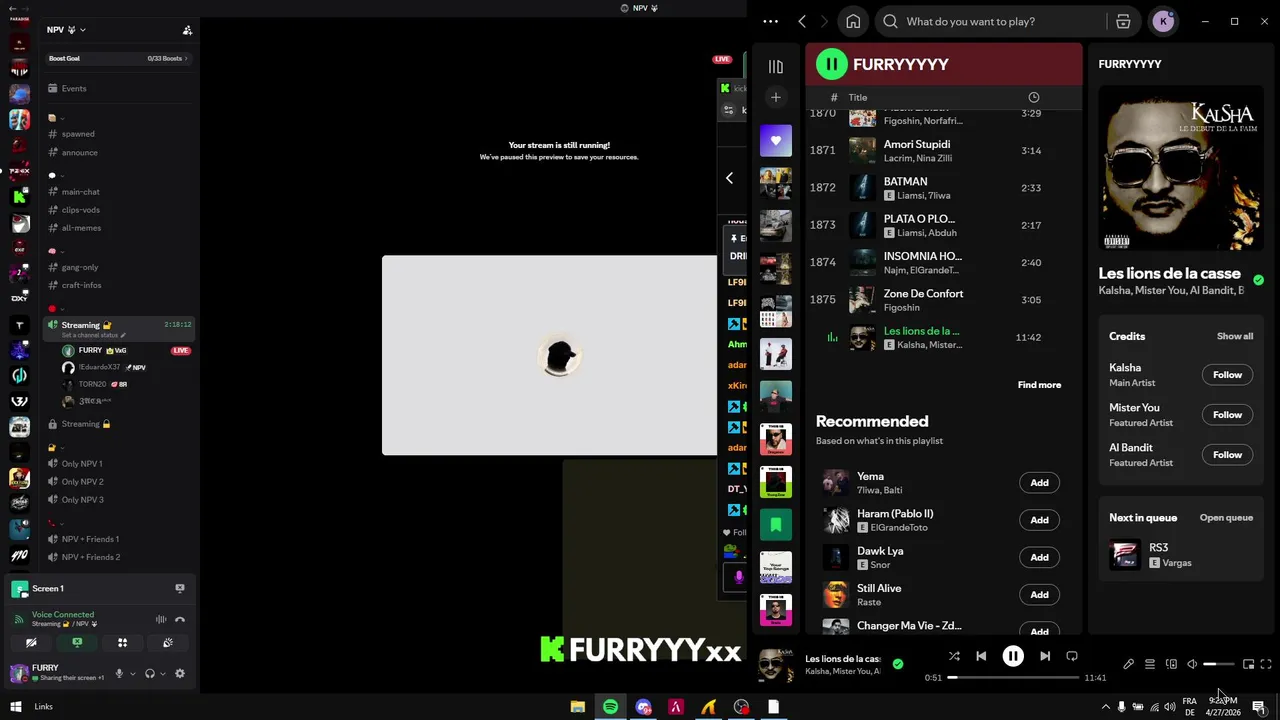Select Zone De Confort track
Image resolution: width=1280 pixels, height=720 pixels.
coord(942,300)
